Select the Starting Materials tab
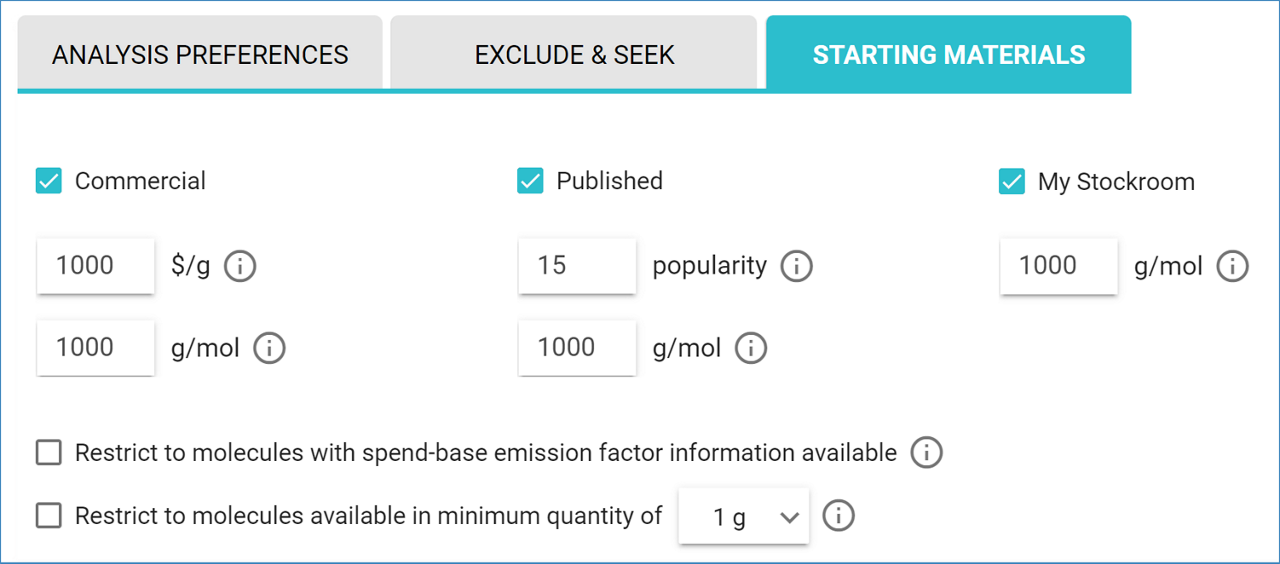 point(948,54)
